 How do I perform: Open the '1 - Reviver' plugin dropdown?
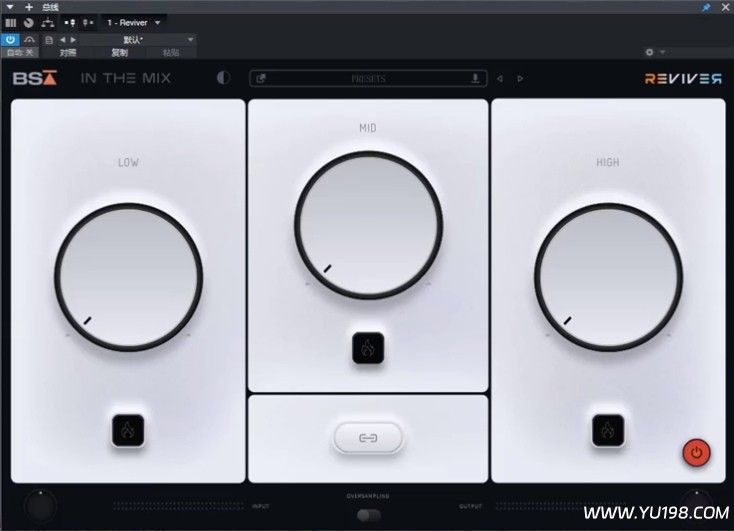tap(133, 22)
